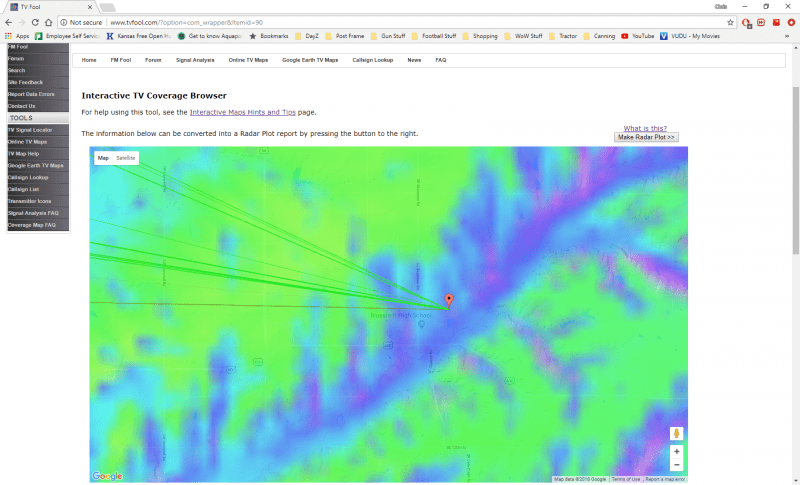Open the Apps grid in bookmarks bar
This screenshot has height=485, width=800.
[17, 36]
